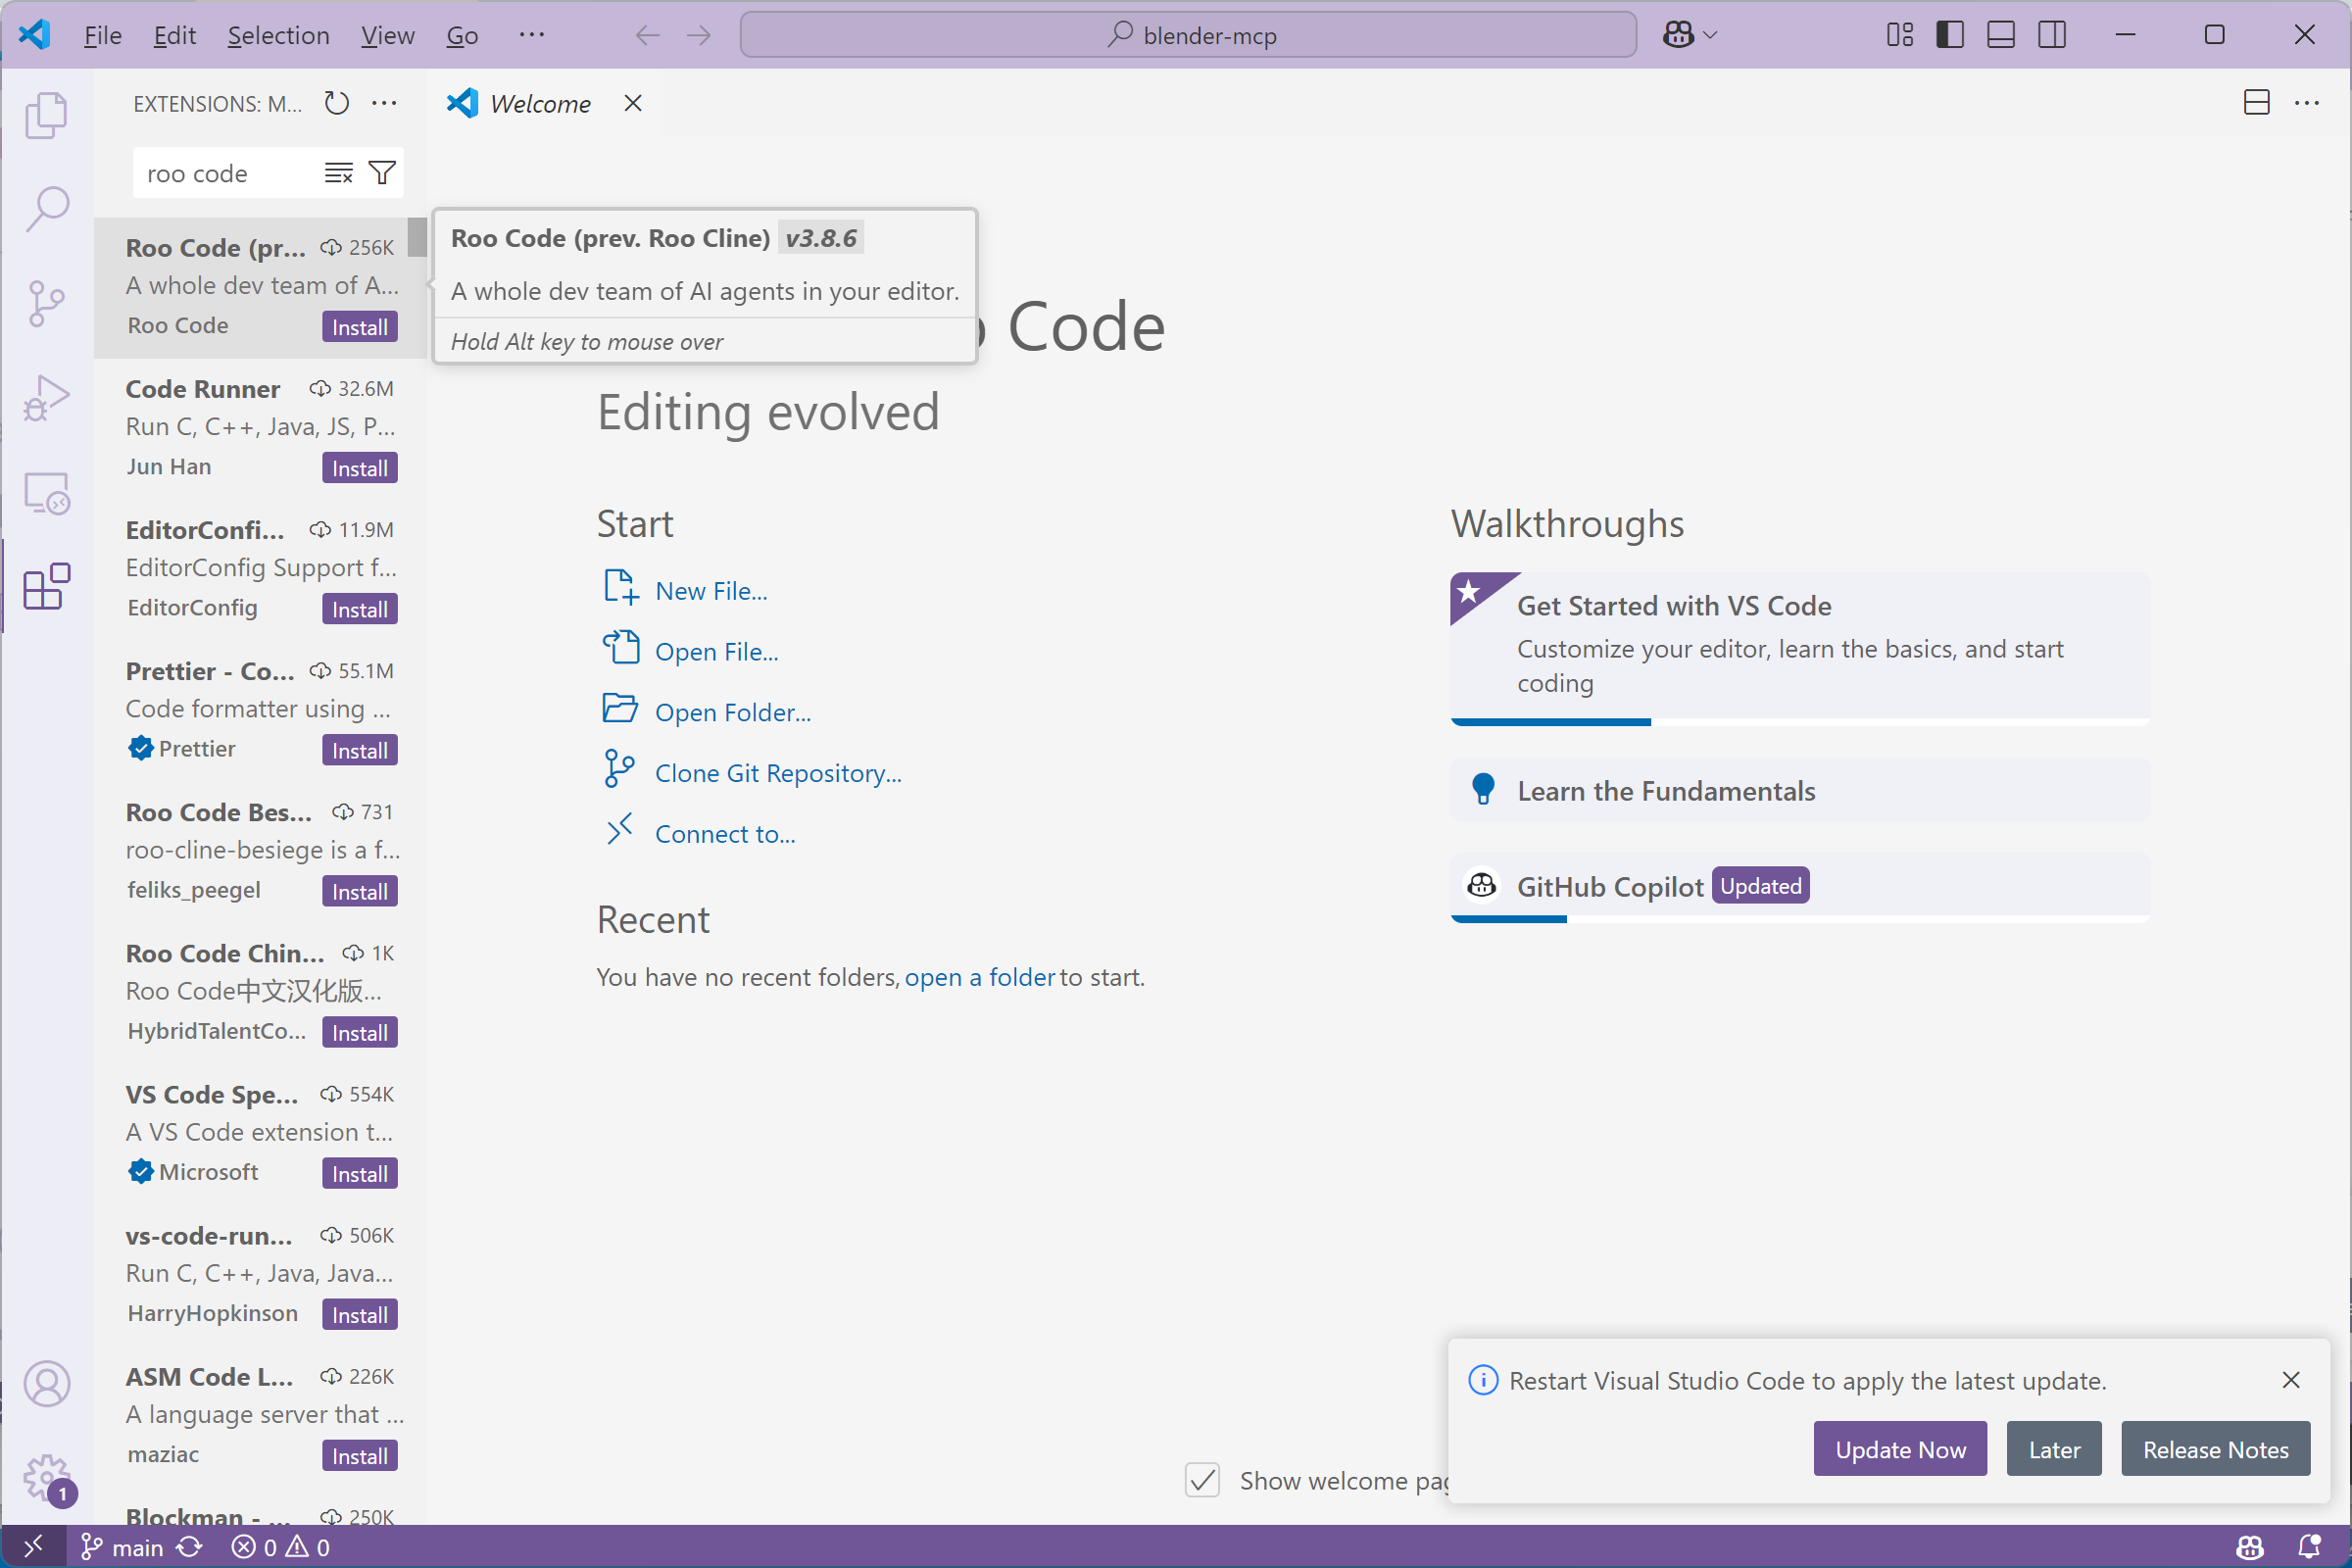Click the Clone Git Repository option

pyautogui.click(x=777, y=772)
